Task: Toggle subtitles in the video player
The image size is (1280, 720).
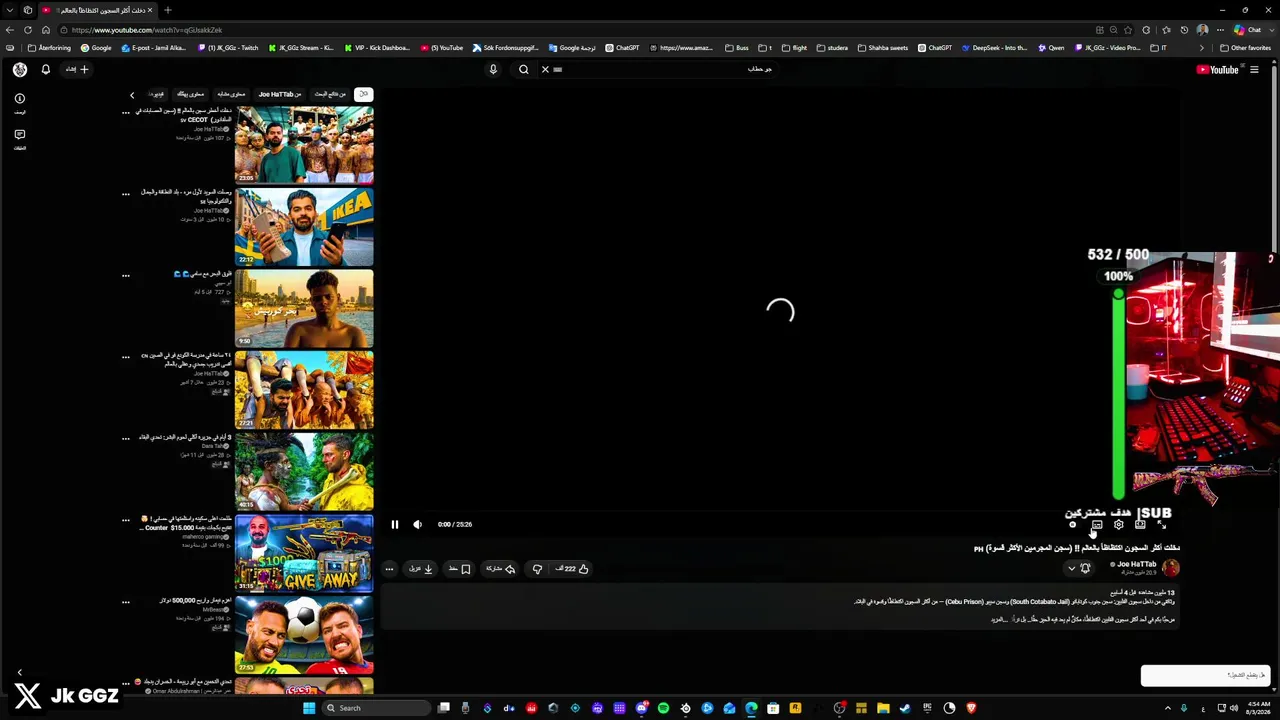Action: (1097, 524)
